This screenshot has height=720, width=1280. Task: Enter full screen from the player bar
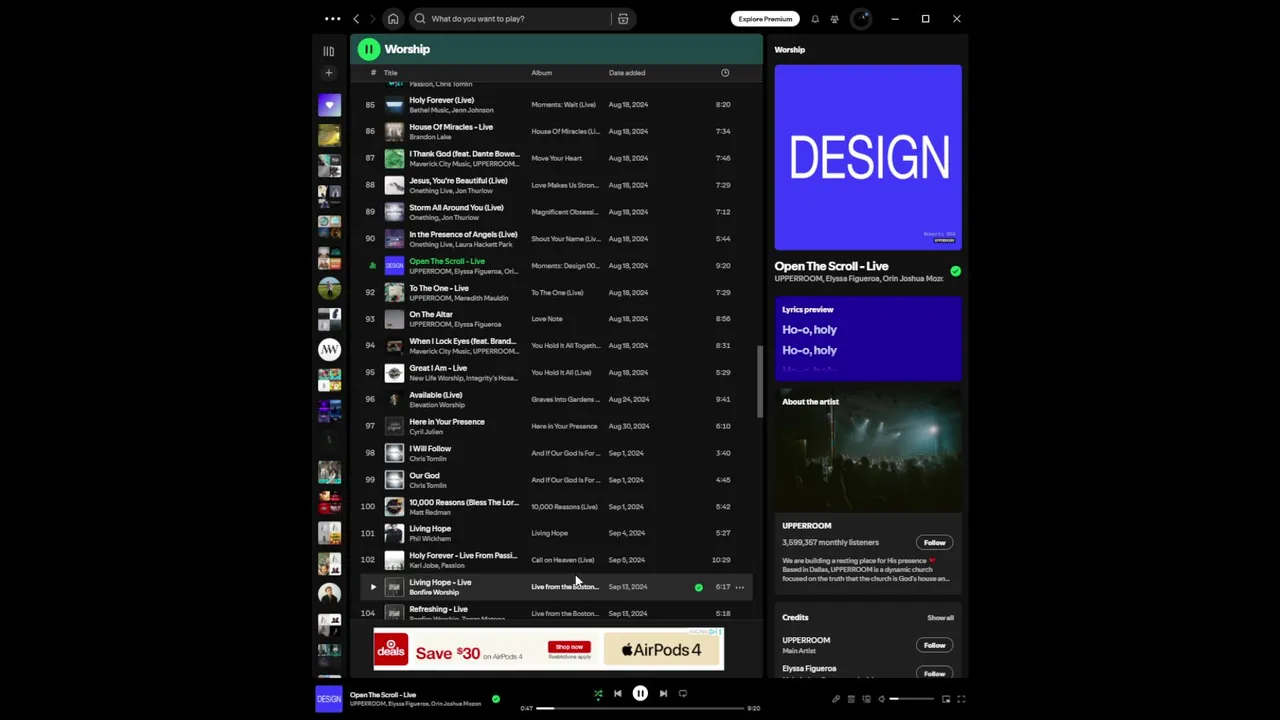click(x=961, y=699)
